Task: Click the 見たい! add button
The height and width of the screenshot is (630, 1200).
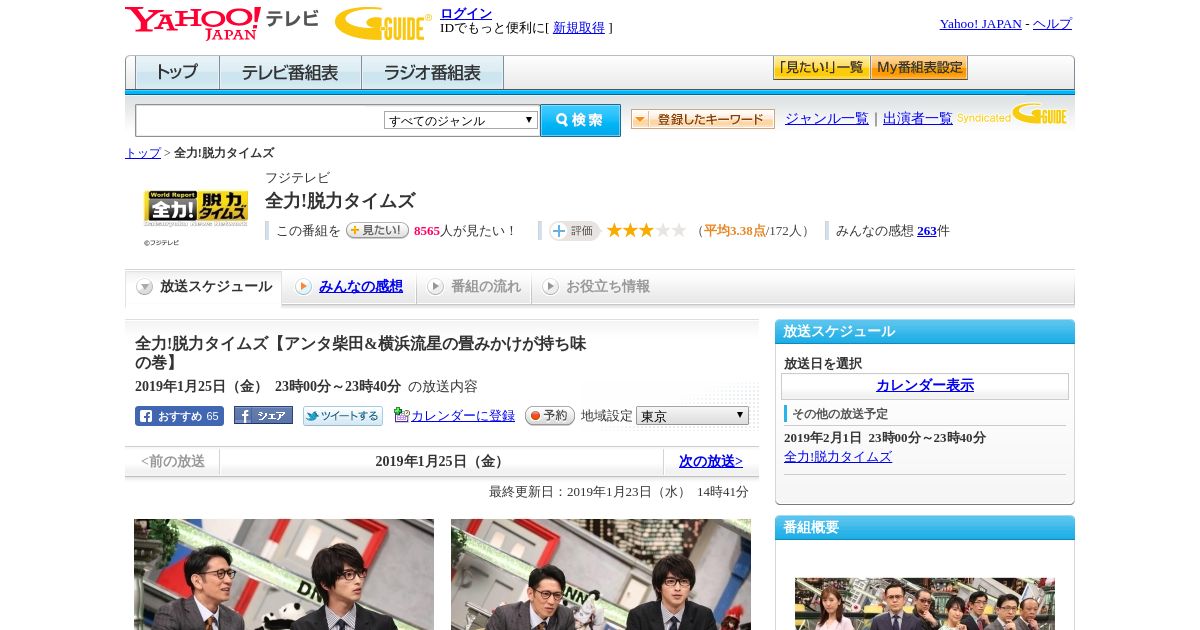Action: [377, 230]
